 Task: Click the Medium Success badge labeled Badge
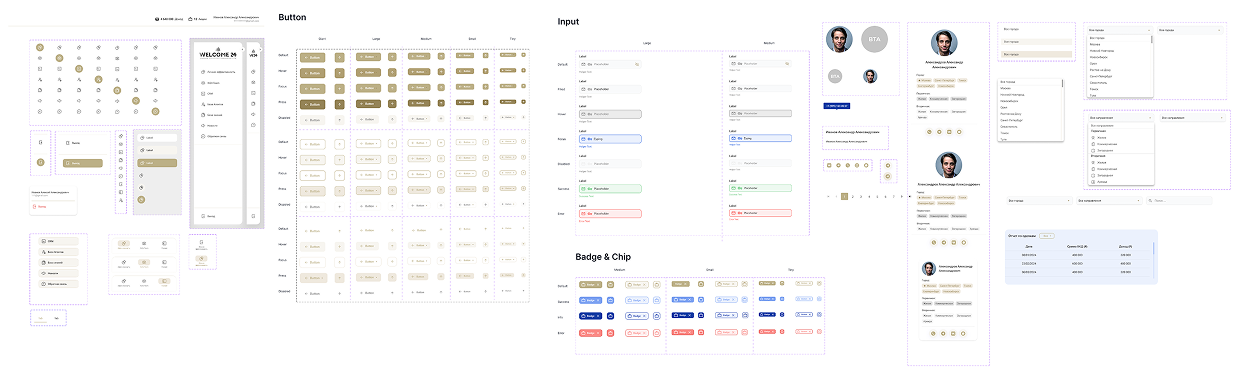tap(590, 300)
